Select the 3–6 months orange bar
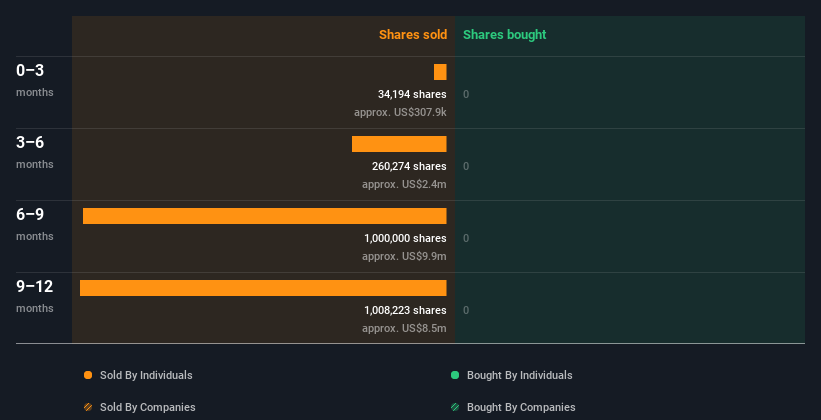821x420 pixels. point(399,144)
